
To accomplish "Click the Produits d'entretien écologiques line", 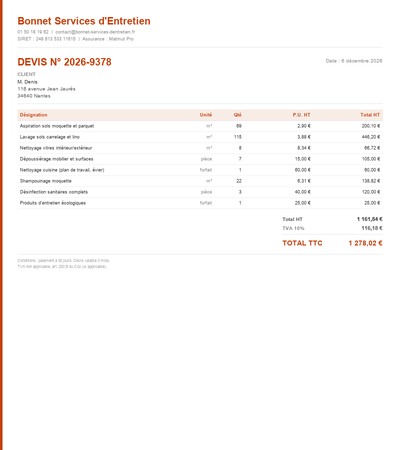I will pyautogui.click(x=200, y=203).
